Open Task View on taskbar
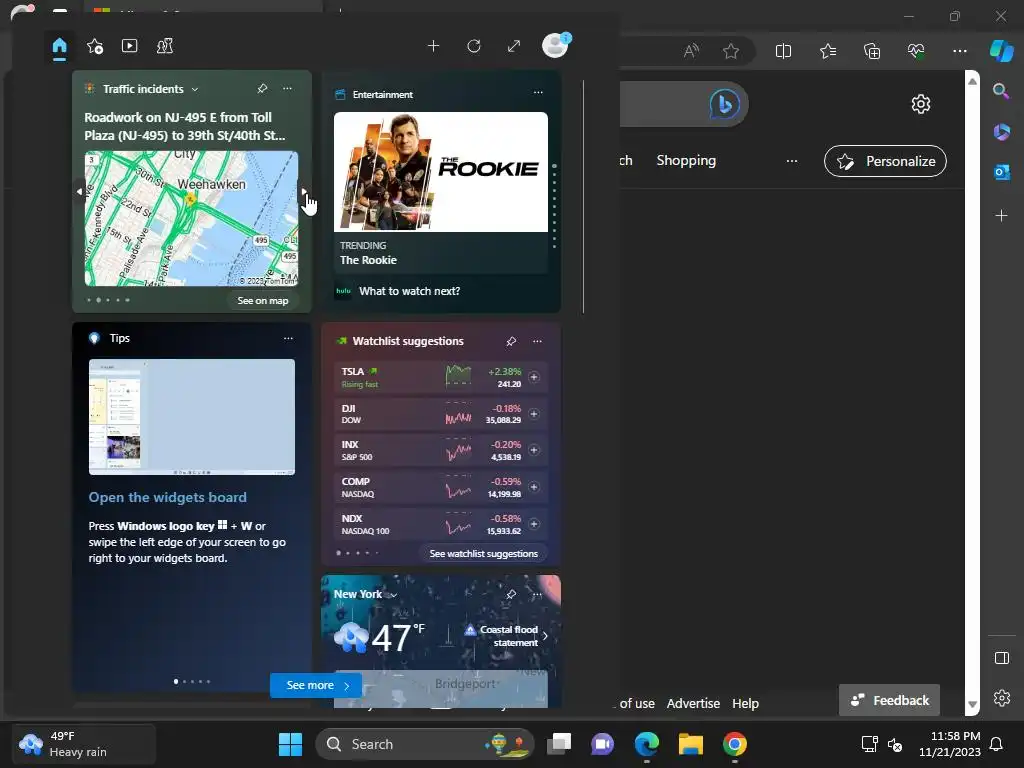1024x768 pixels. 558,744
